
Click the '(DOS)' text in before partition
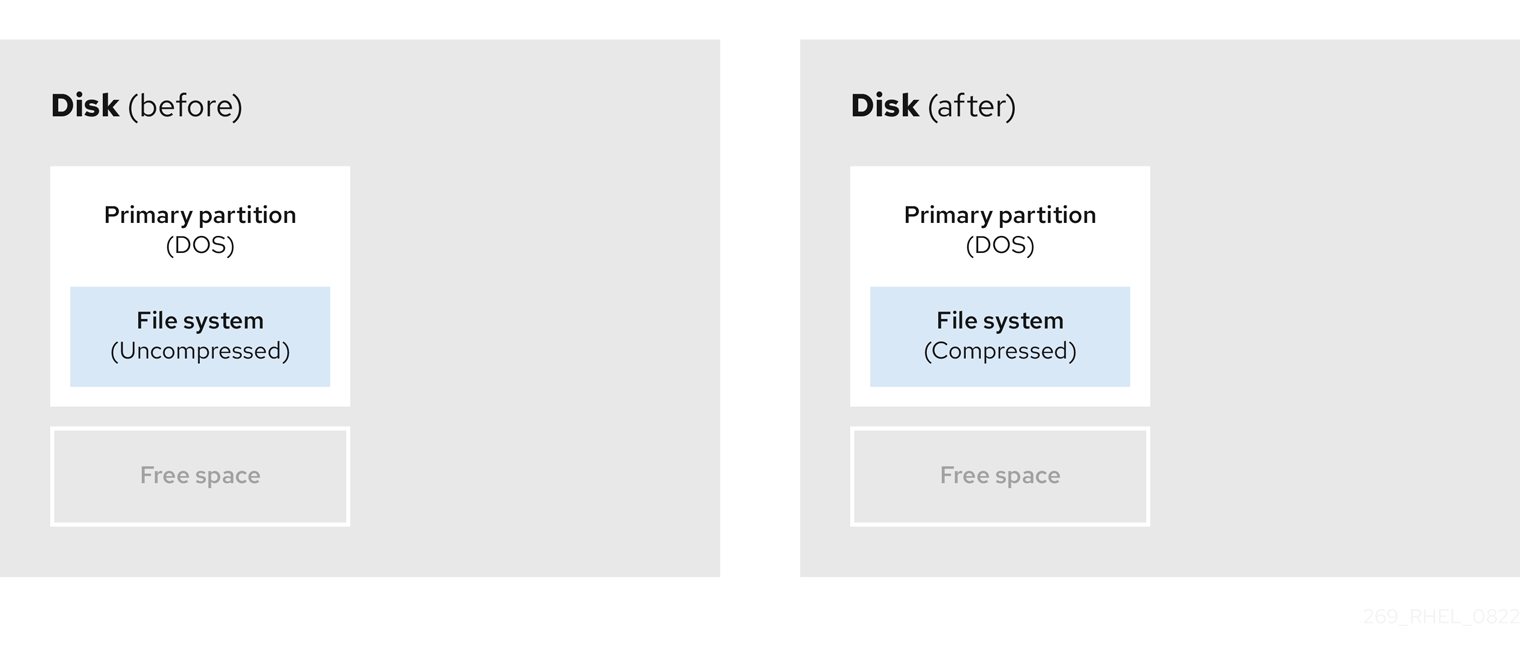(x=200, y=246)
